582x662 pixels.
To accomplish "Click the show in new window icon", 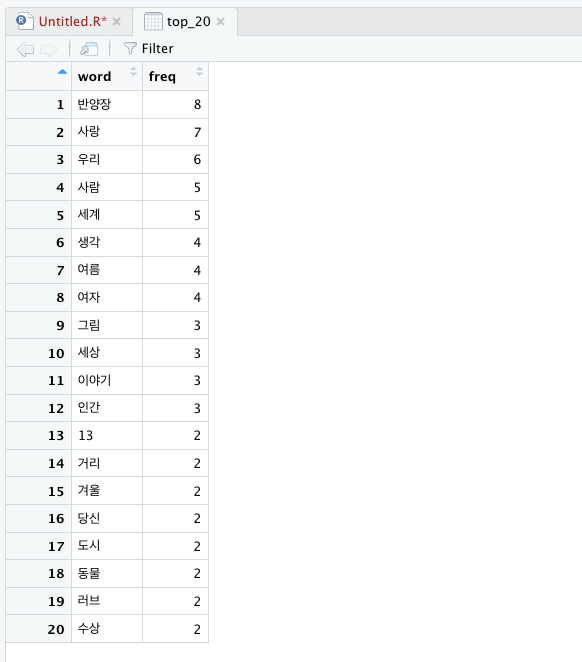I will (89, 49).
